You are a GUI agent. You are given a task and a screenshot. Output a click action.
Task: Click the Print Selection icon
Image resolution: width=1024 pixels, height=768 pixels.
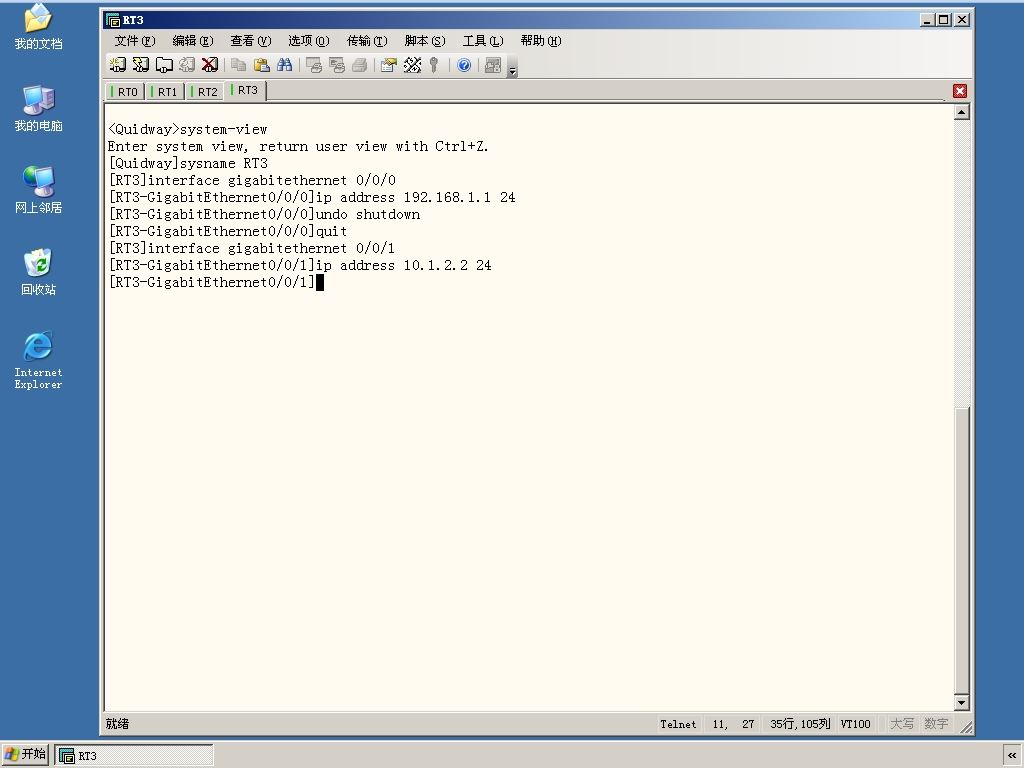pyautogui.click(x=337, y=65)
